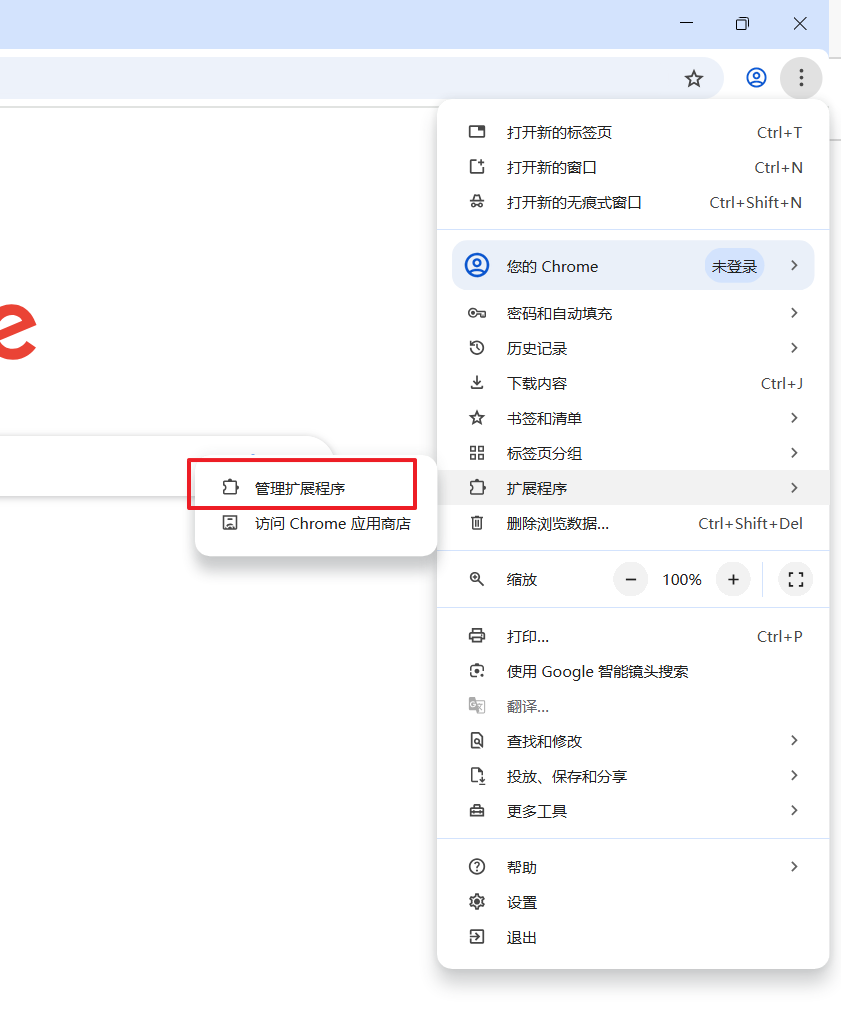Click the trash icon for 删除浏览数据
The height and width of the screenshot is (1013, 841).
(x=477, y=523)
